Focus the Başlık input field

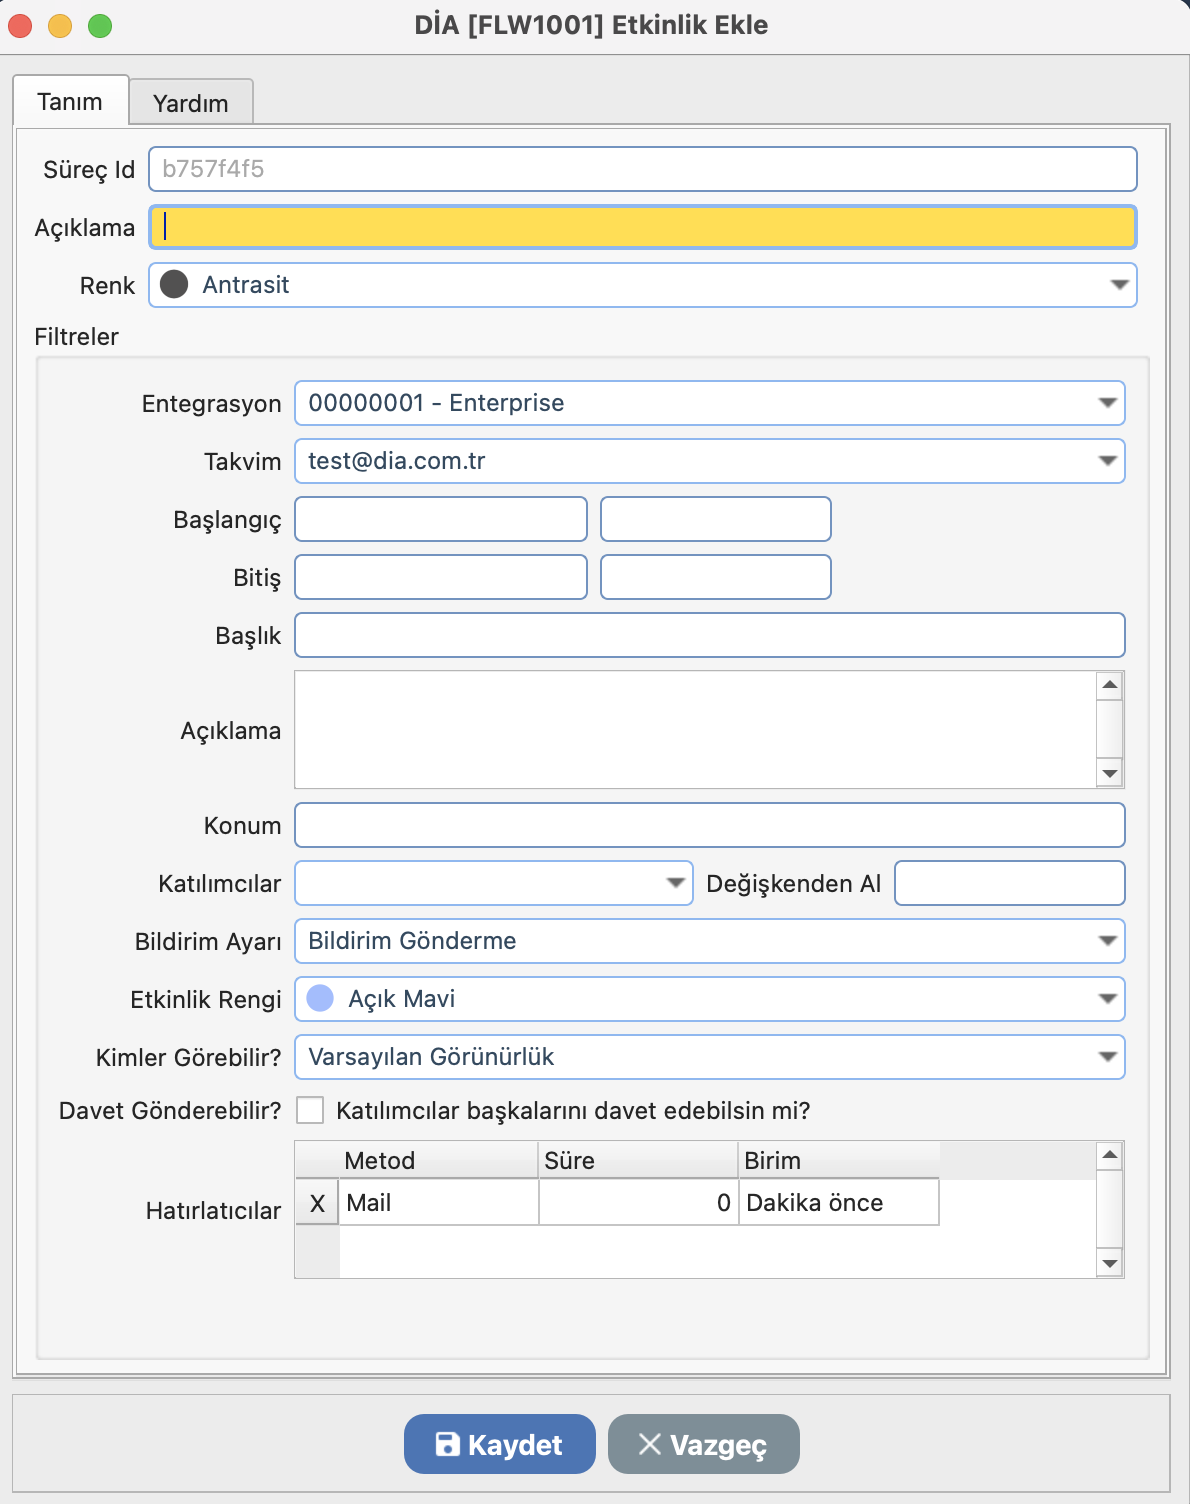709,635
